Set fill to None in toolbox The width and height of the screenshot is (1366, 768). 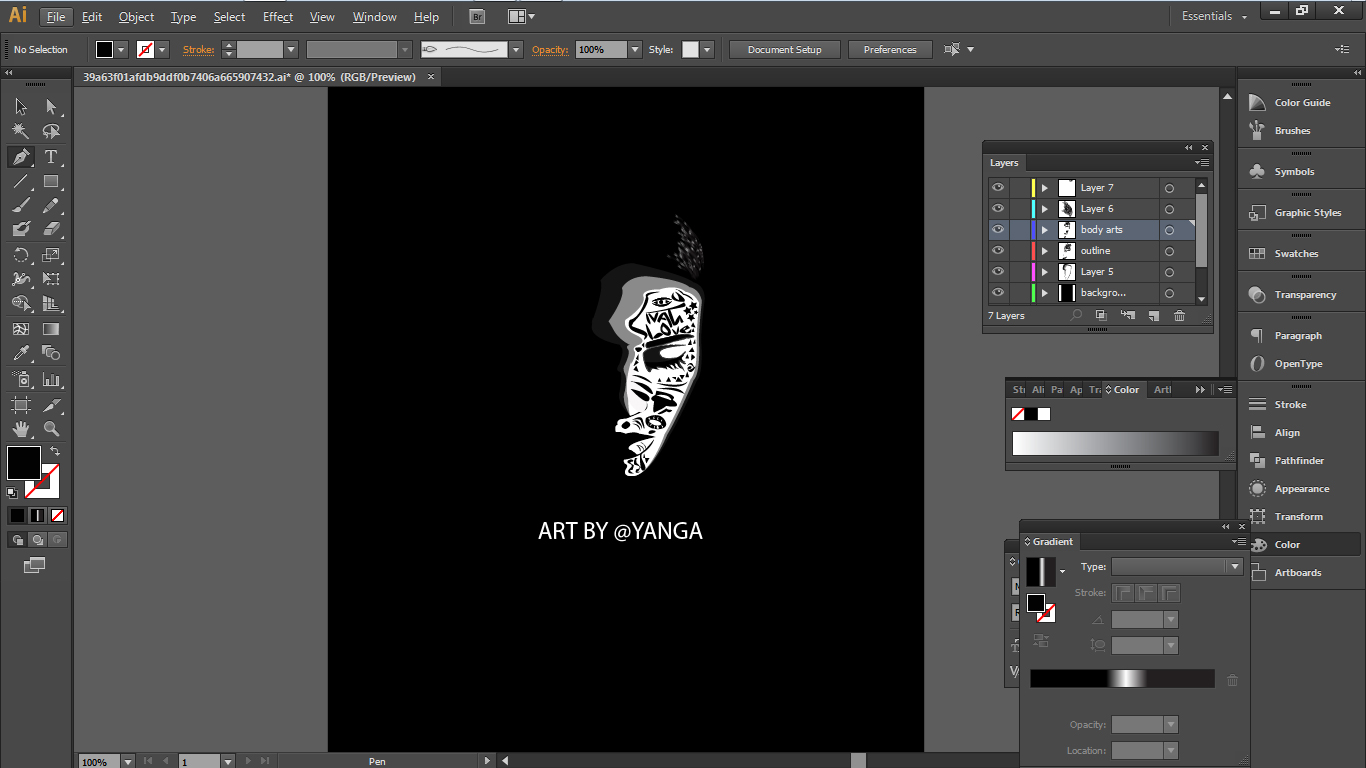[x=58, y=516]
